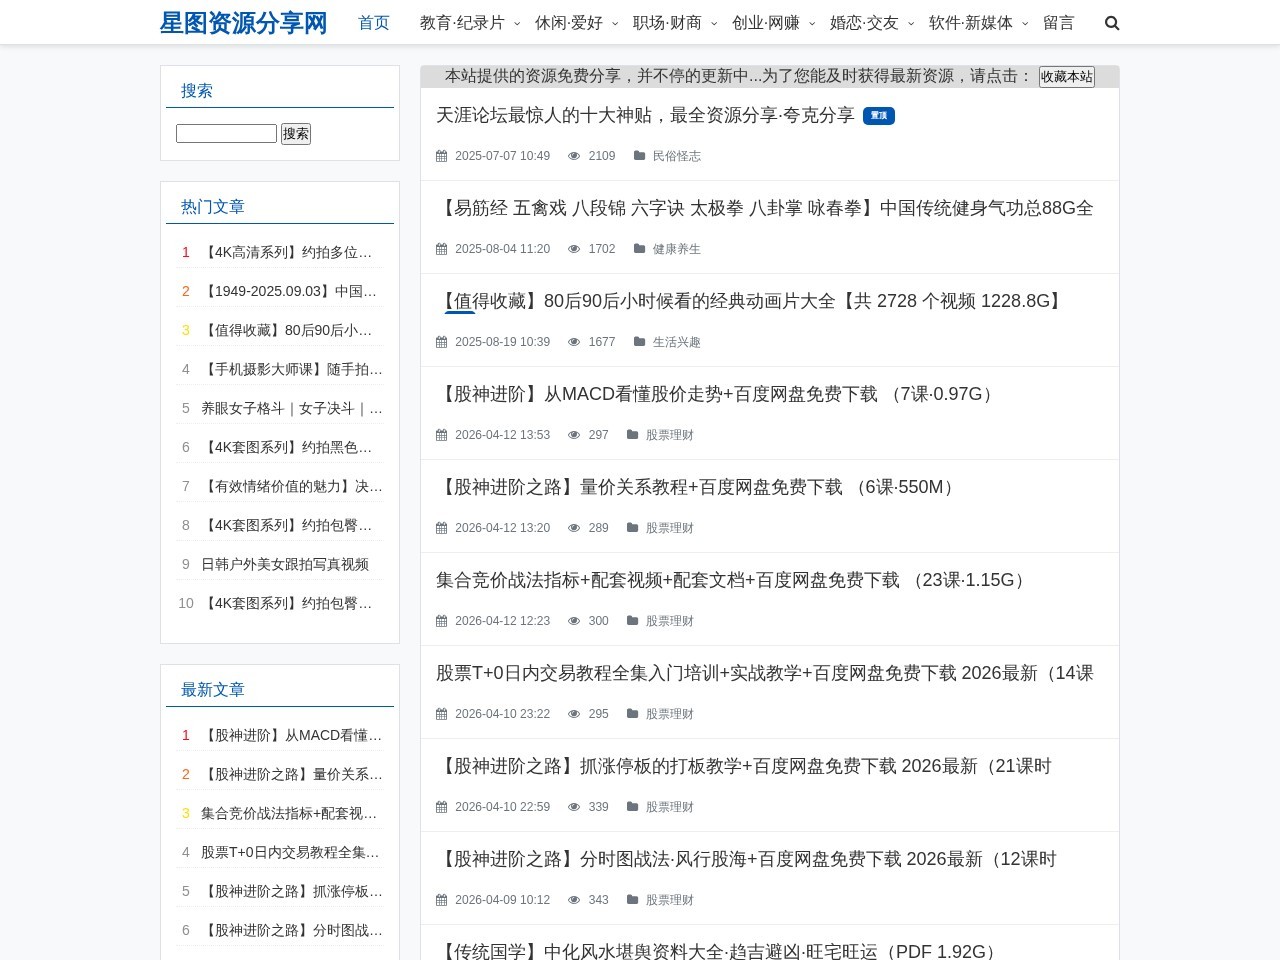Open main list article 分时图战法·风行股海
The width and height of the screenshot is (1280, 960).
(x=746, y=859)
